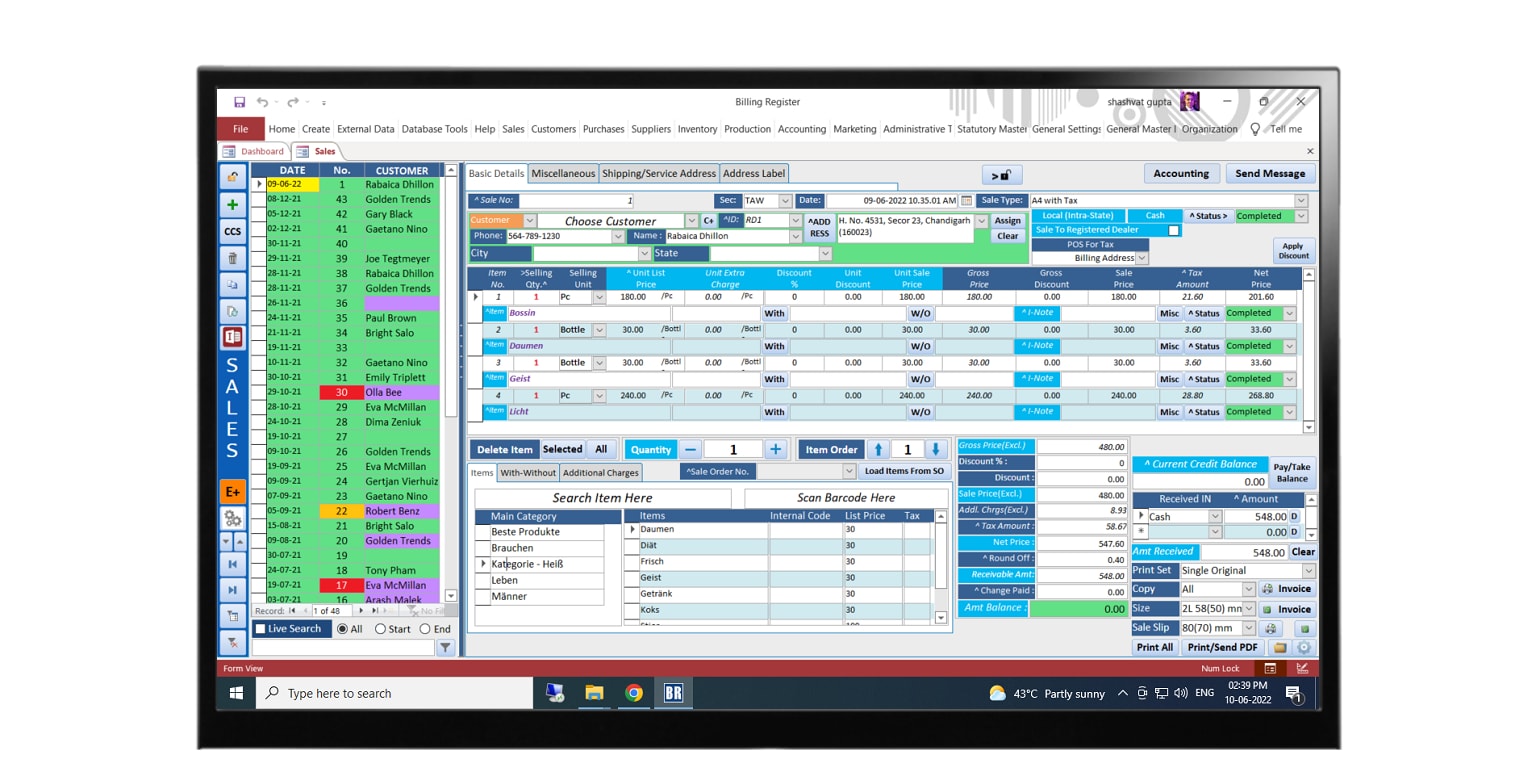Click the Apply Discount button
Screen dimensions: 1538x760
click(x=1293, y=251)
